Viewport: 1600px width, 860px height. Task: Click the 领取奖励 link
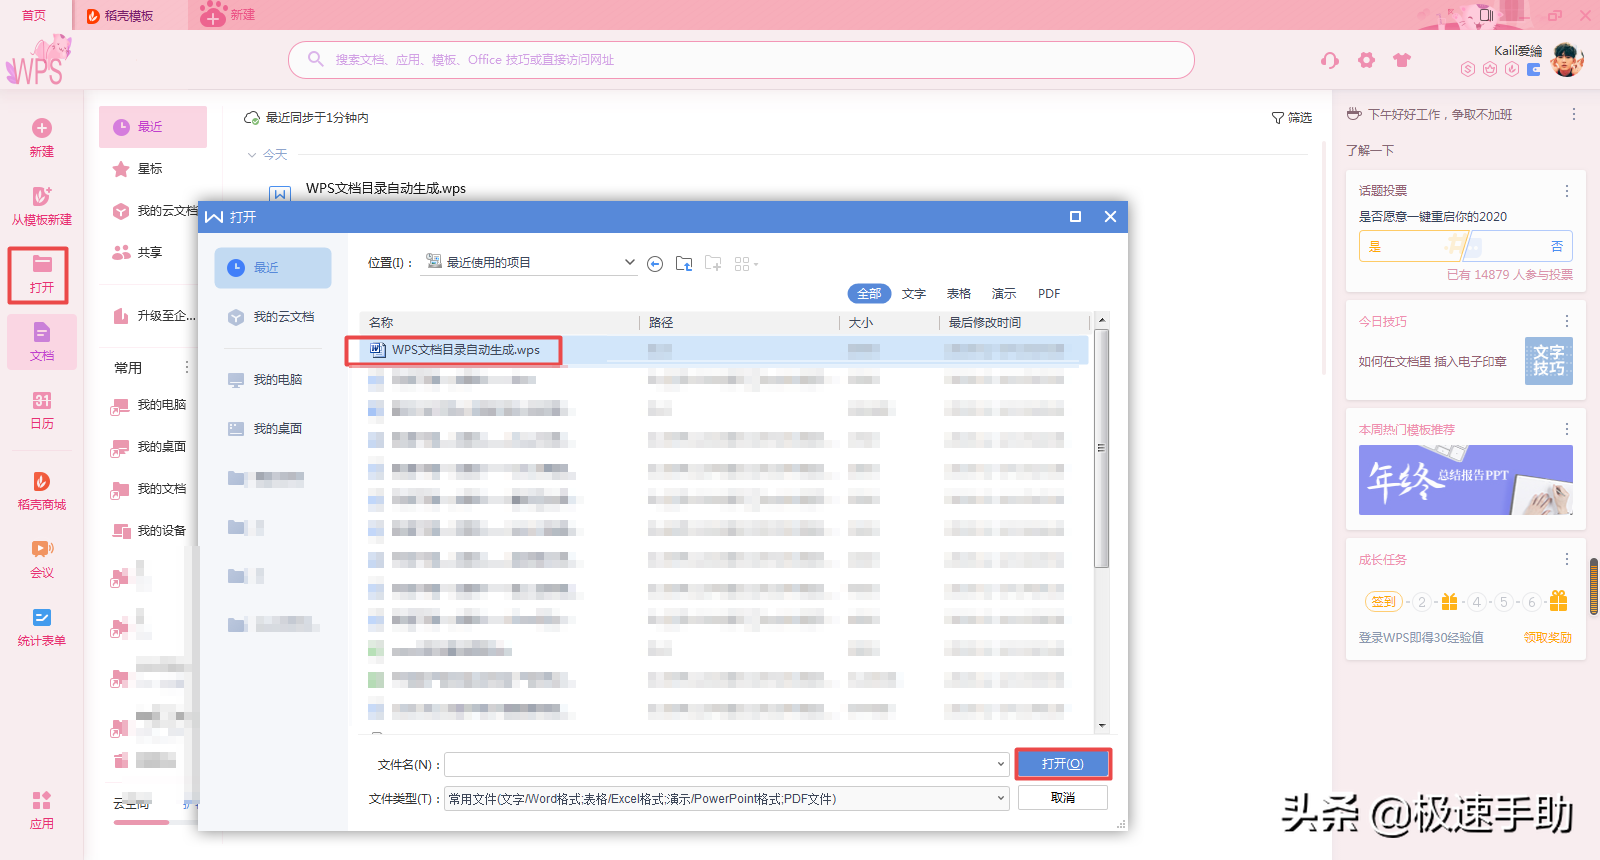pyautogui.click(x=1547, y=638)
